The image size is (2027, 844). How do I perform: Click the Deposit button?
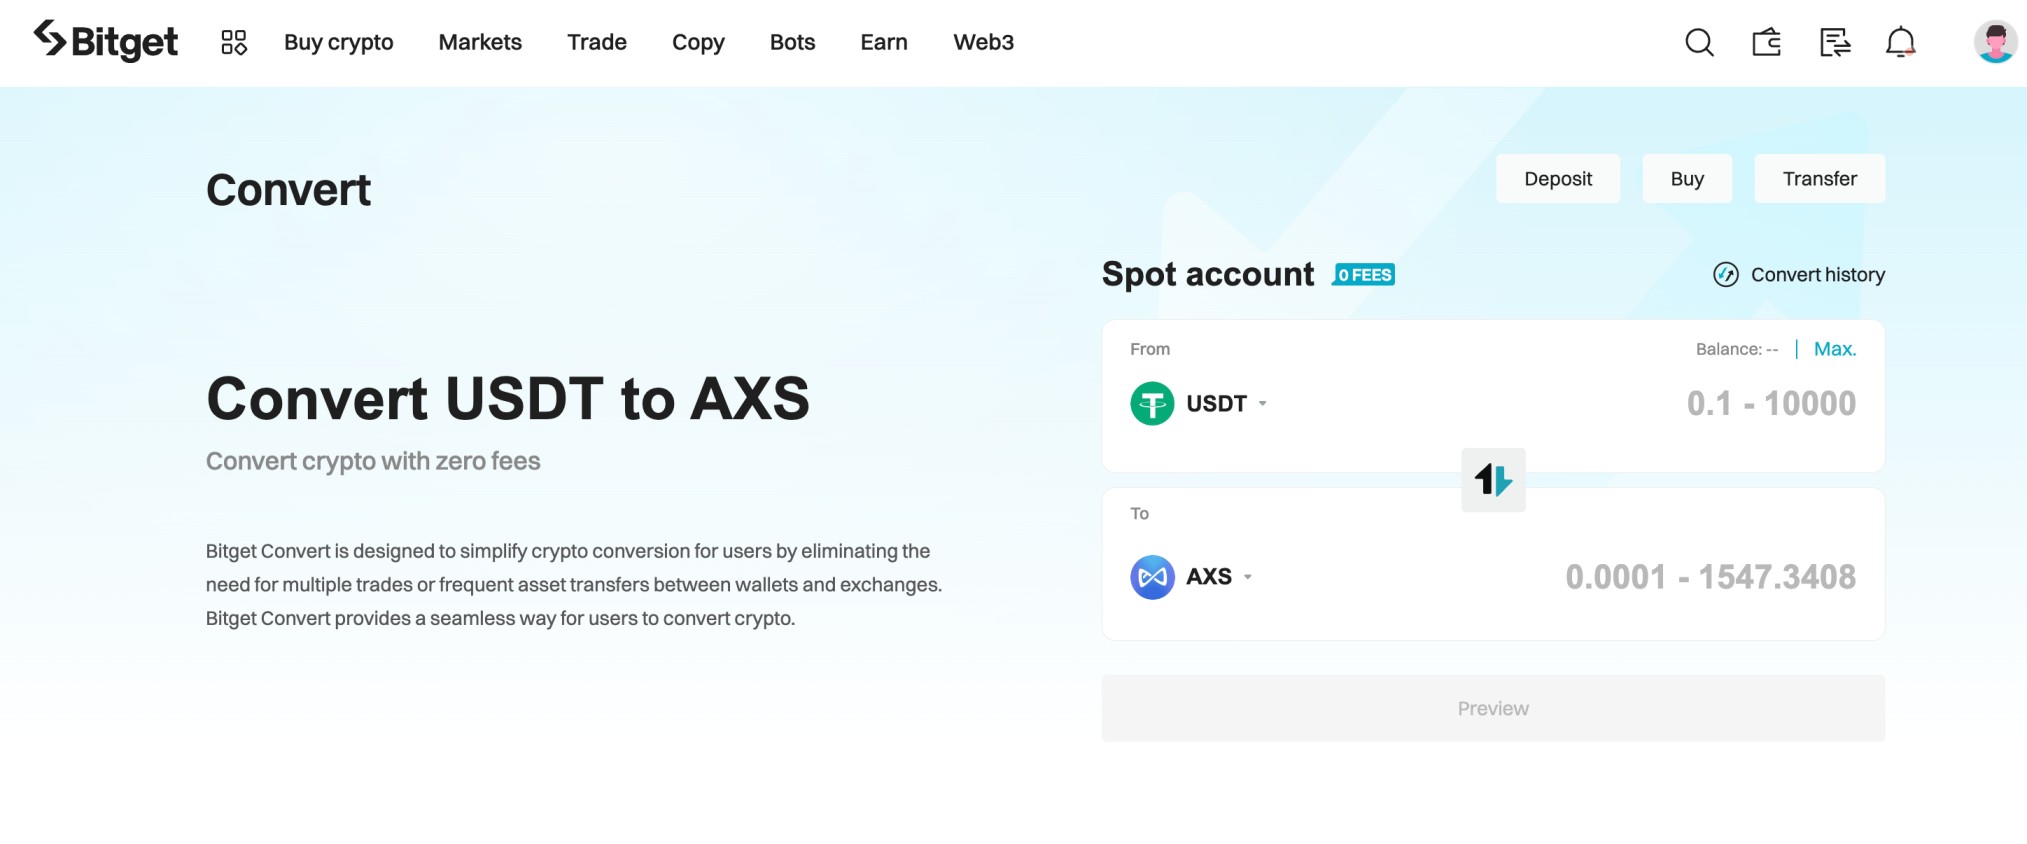click(1558, 178)
